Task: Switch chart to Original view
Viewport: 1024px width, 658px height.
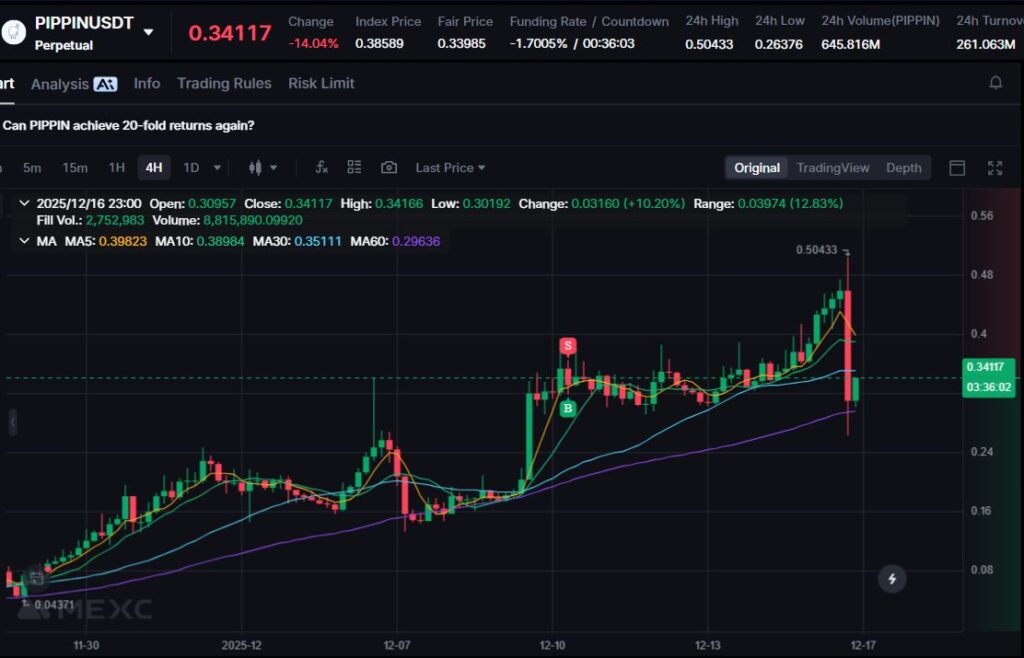Action: point(756,168)
